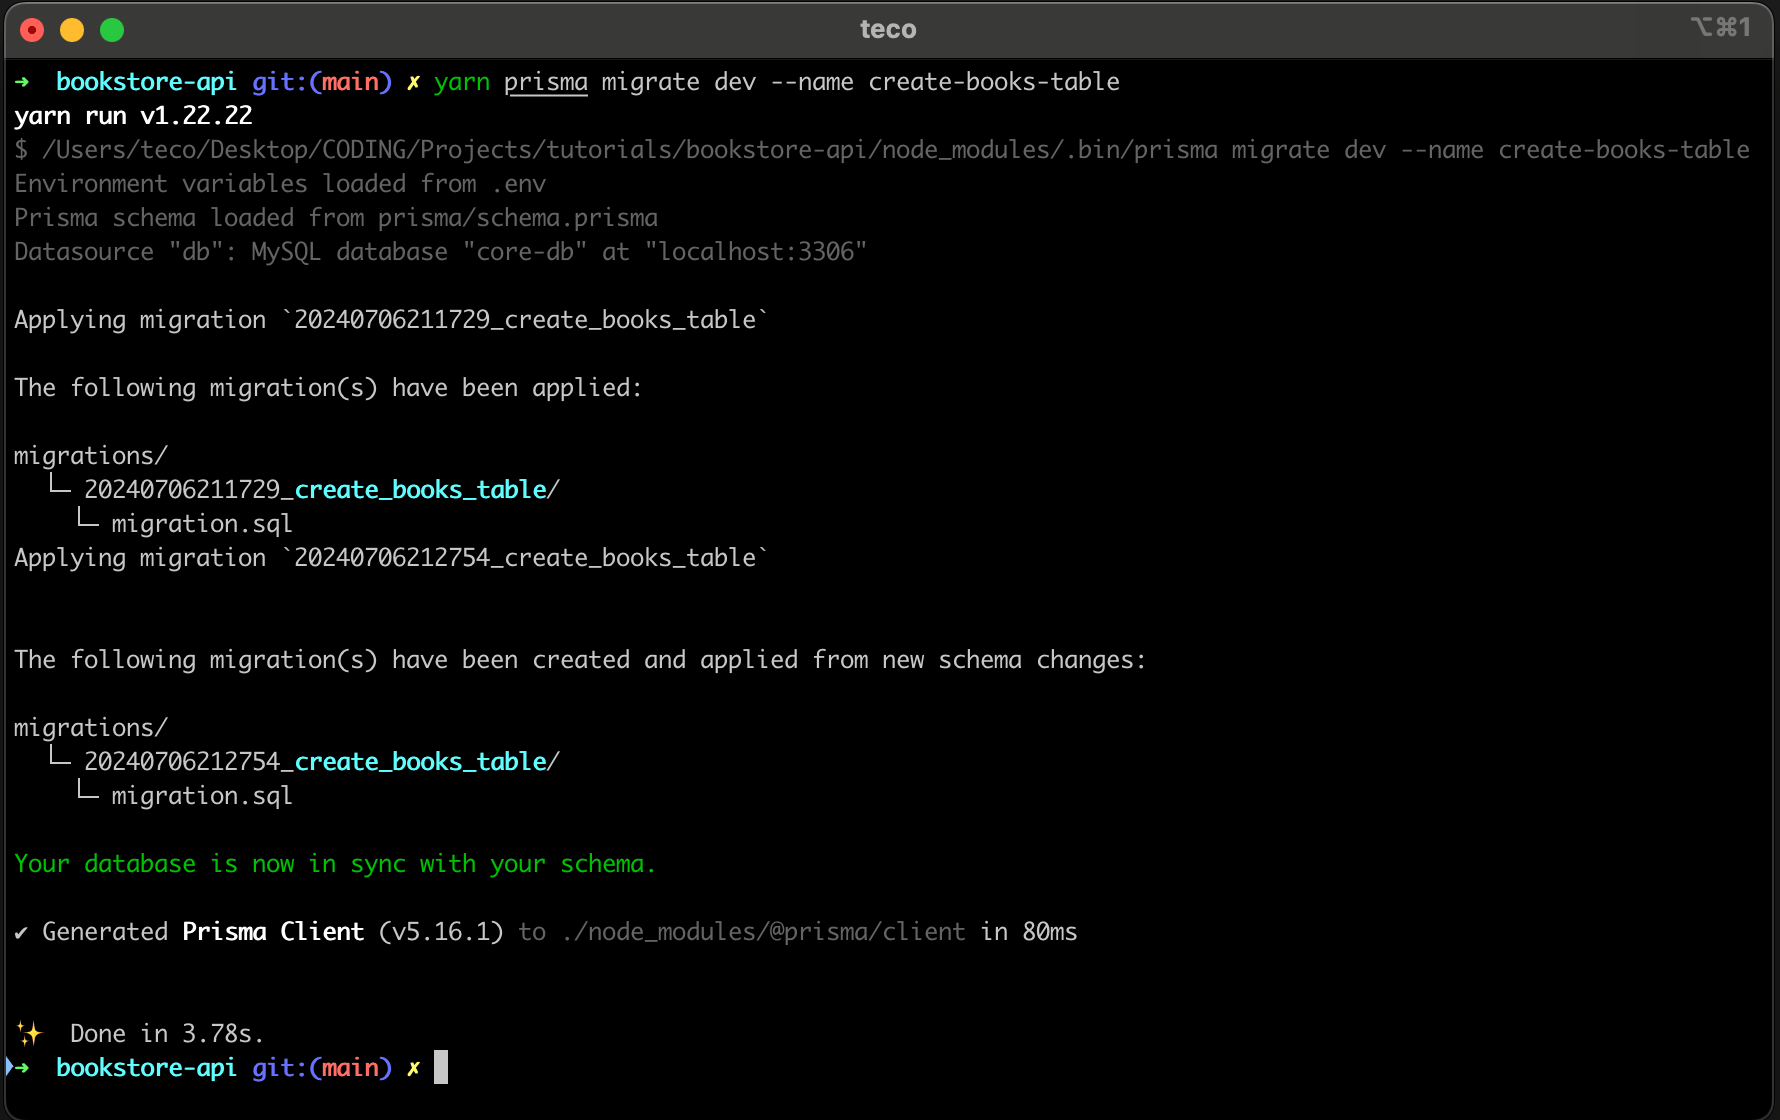Click the yellow x in the top prompt

413,82
